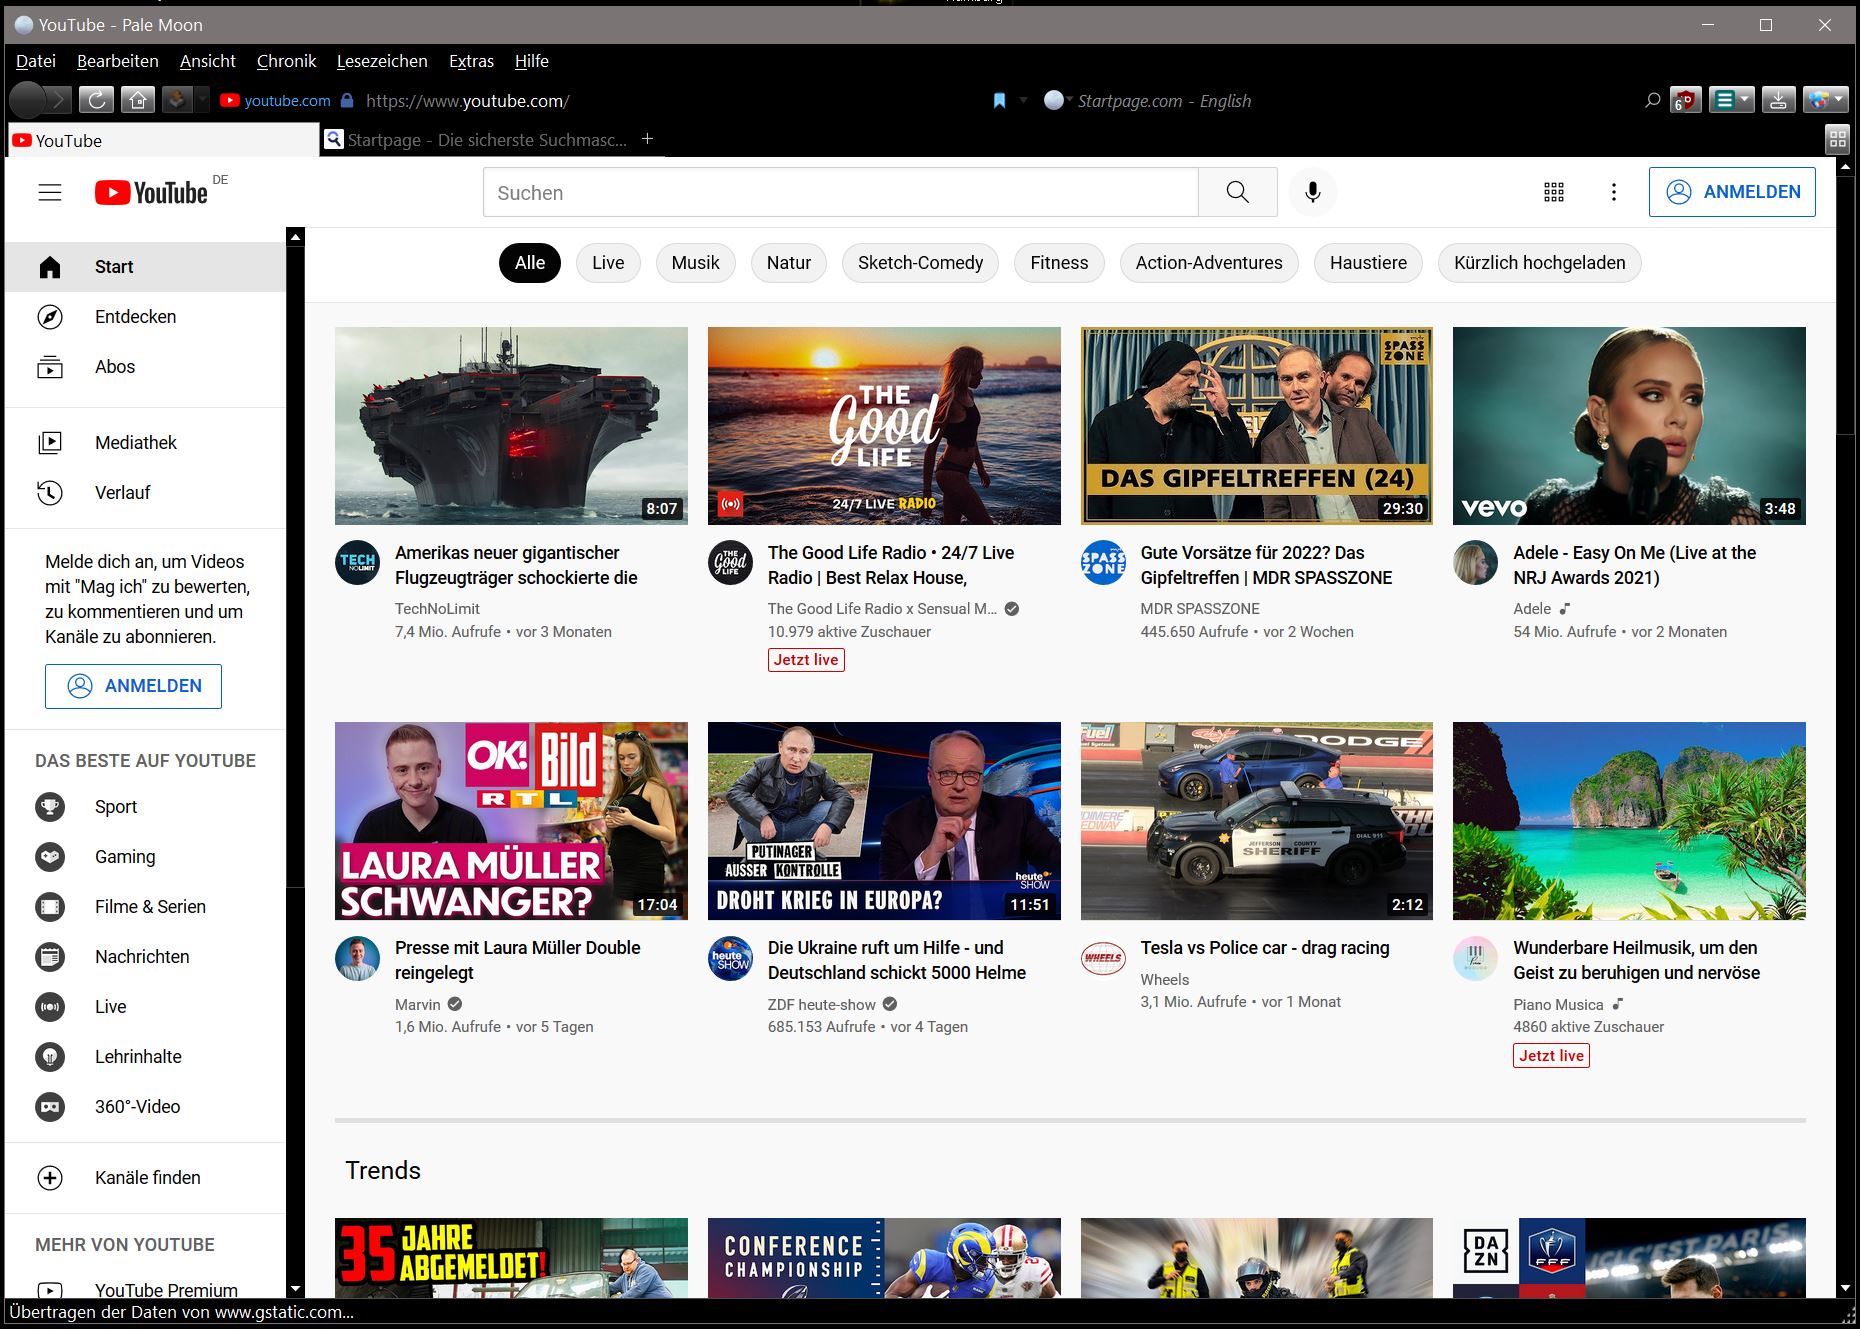Click ANMELDEN button in sidebar
Viewport: 1860px width, 1329px height.
(133, 686)
